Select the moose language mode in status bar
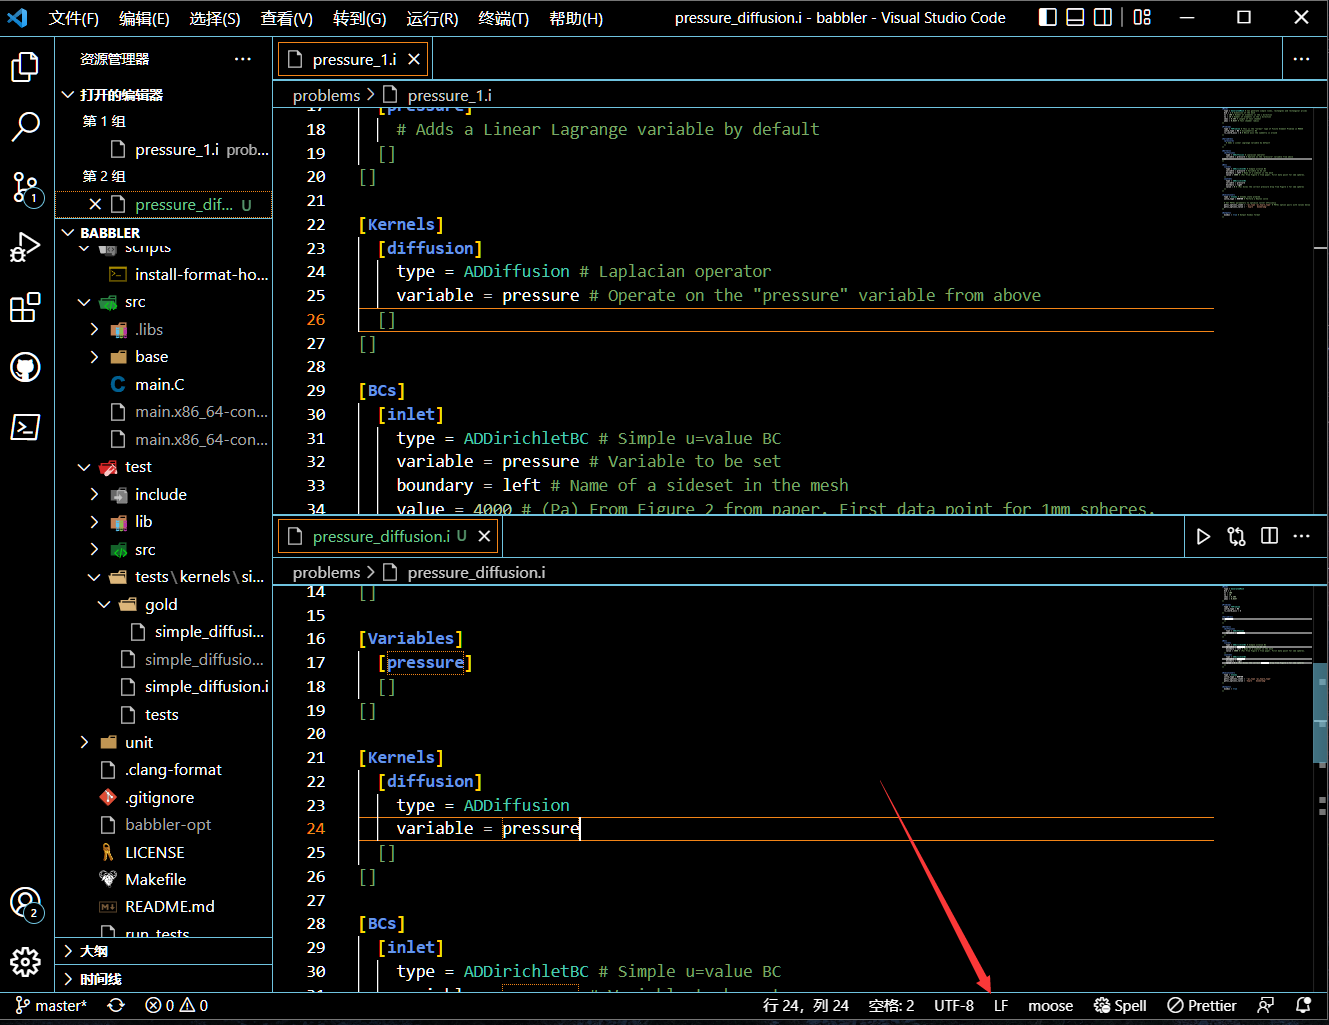 [x=1050, y=1005]
